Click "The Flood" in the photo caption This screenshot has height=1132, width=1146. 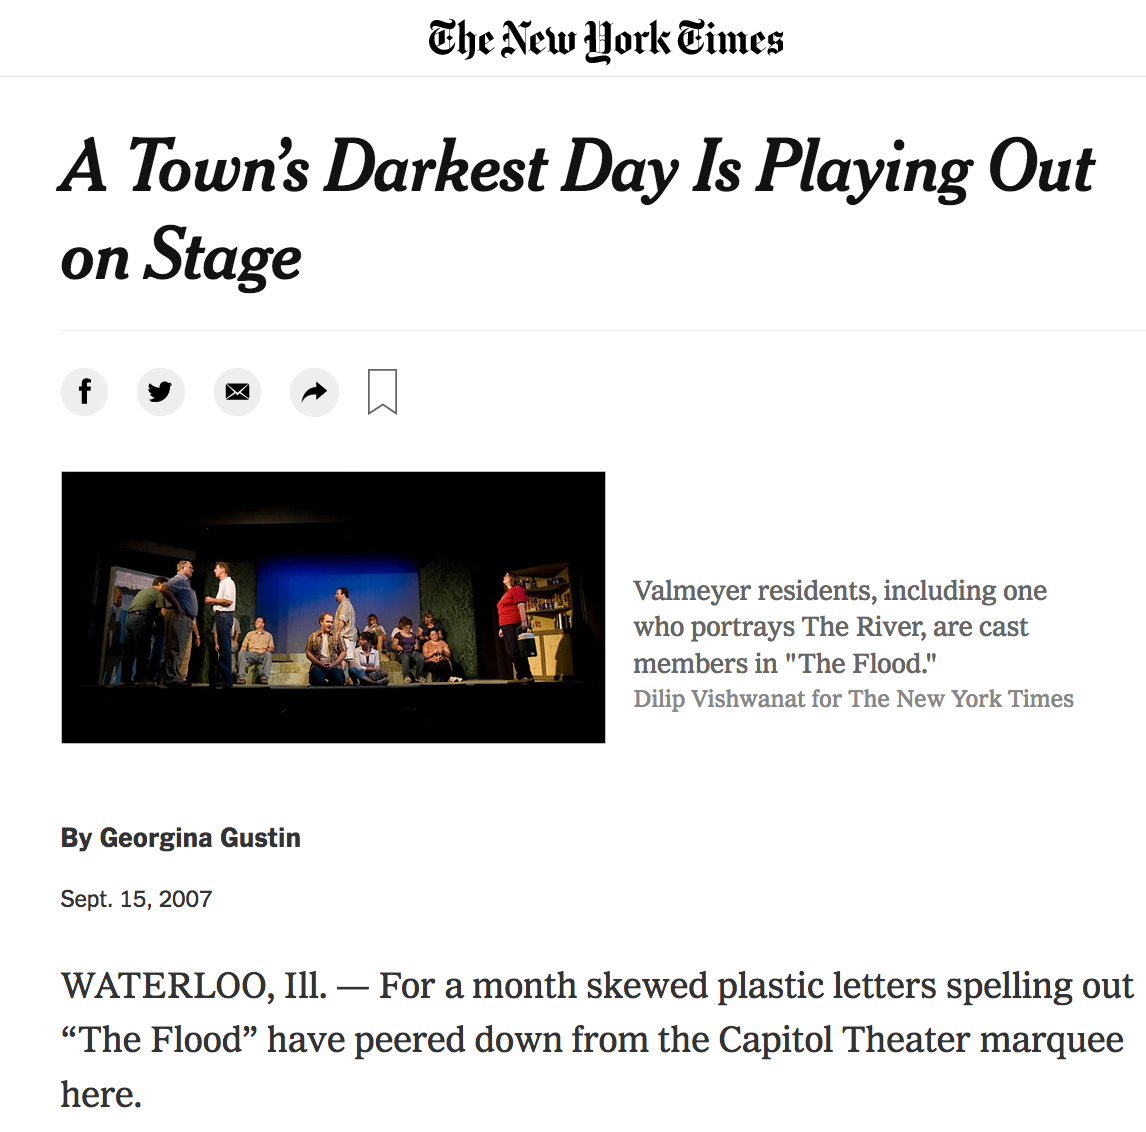tap(860, 664)
